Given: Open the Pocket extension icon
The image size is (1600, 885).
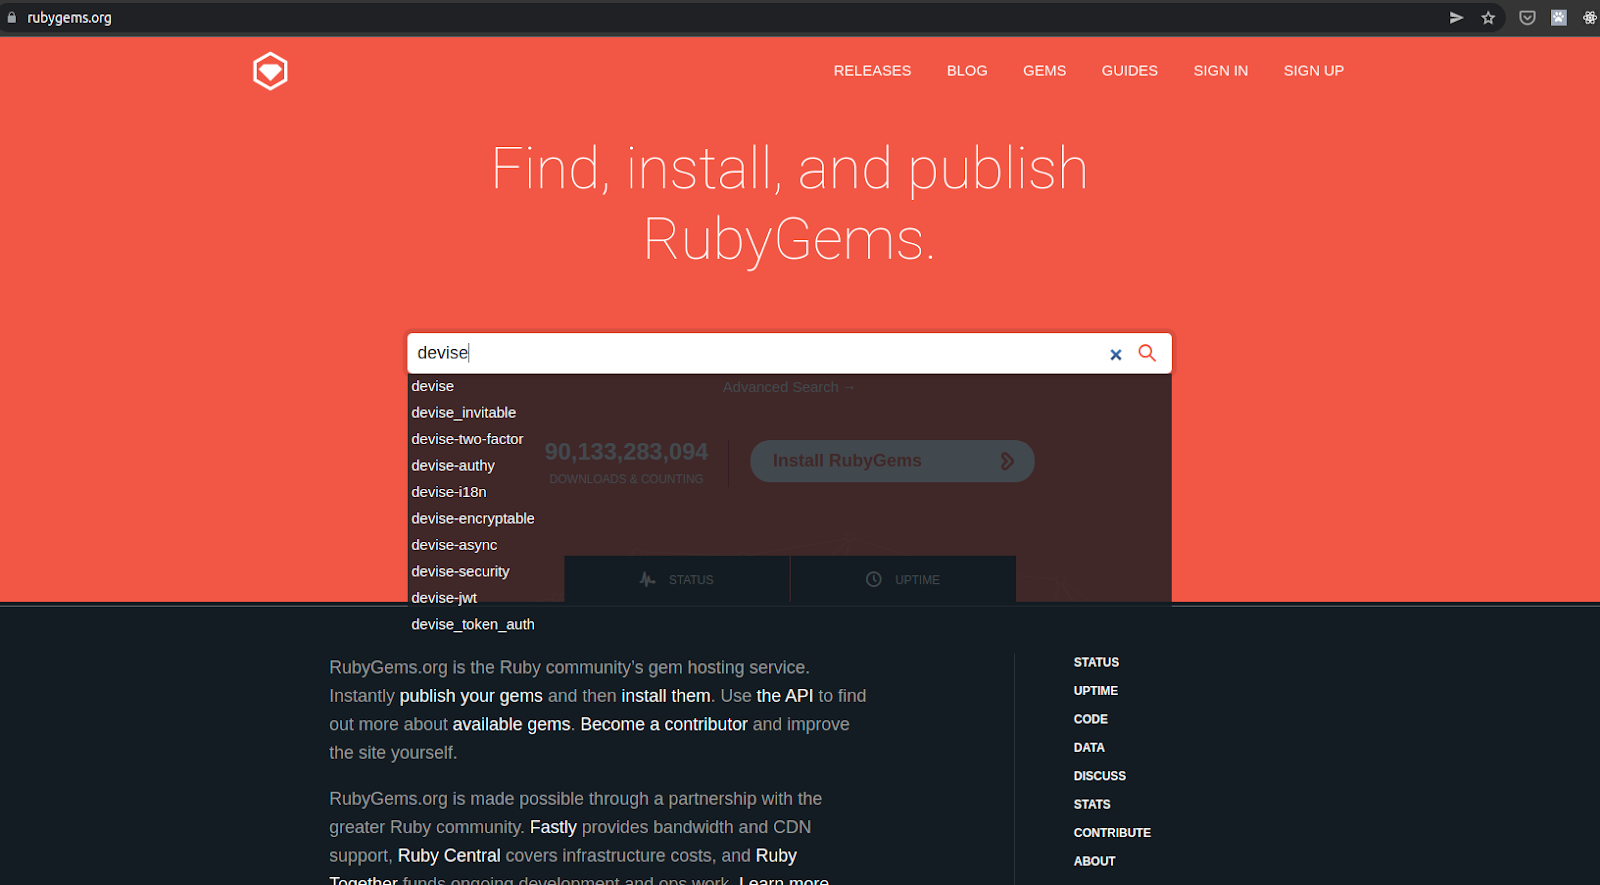Looking at the screenshot, I should click(x=1527, y=17).
